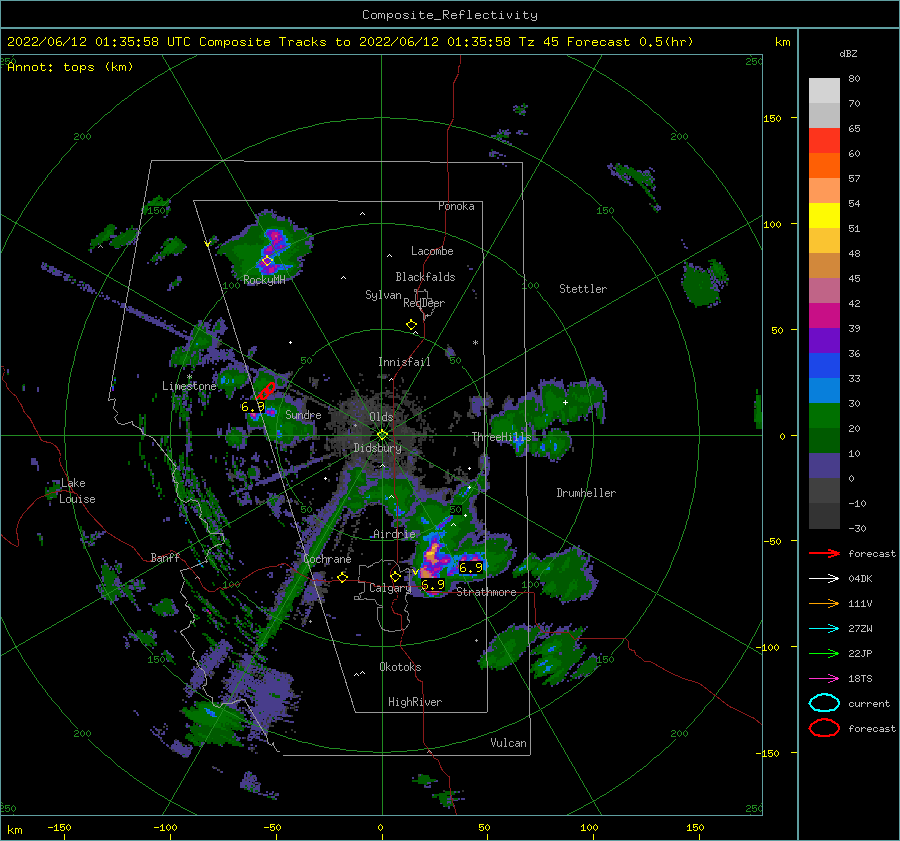This screenshot has height=841, width=900.
Task: Click the Stettler town label
Action: click(583, 289)
